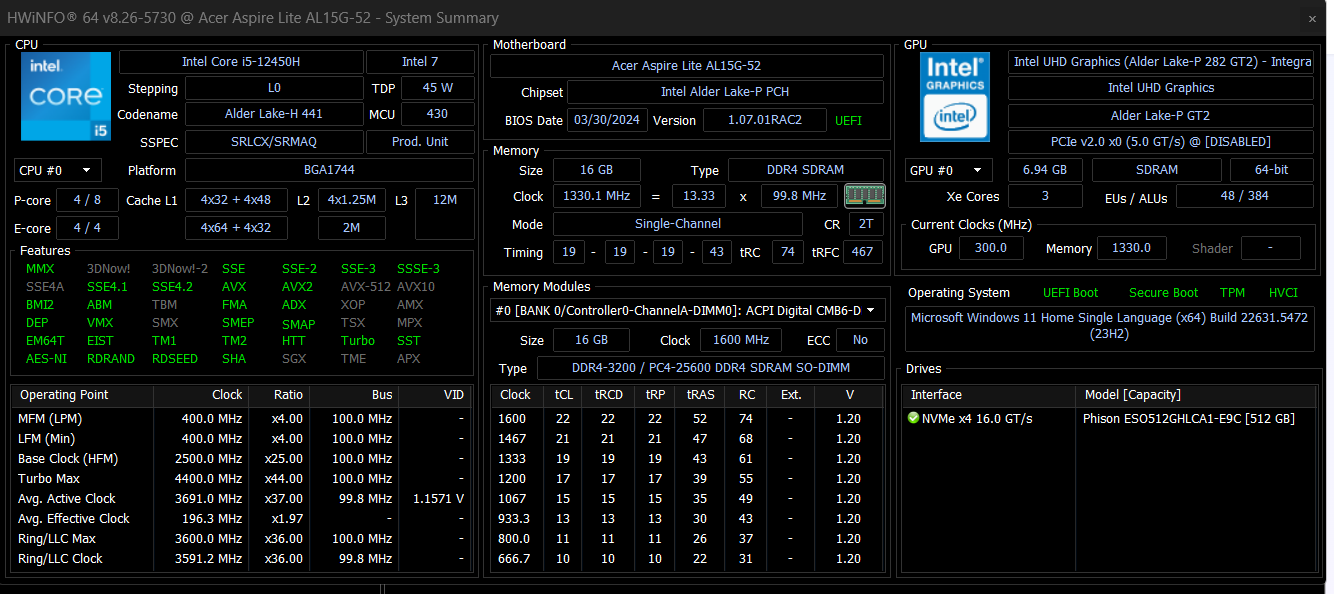
Task: Click the SRLCX/SRMAQ SSPEC value
Action: [x=274, y=142]
